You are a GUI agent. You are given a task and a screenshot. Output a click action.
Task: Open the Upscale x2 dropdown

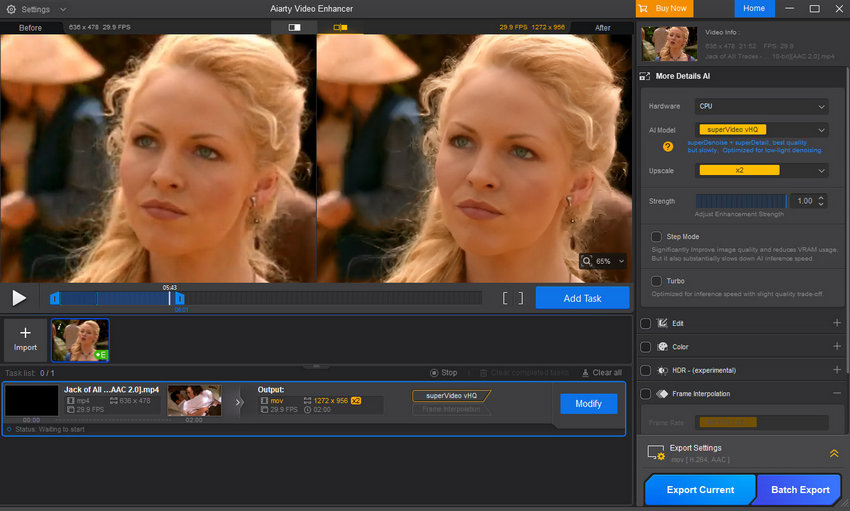click(x=761, y=170)
